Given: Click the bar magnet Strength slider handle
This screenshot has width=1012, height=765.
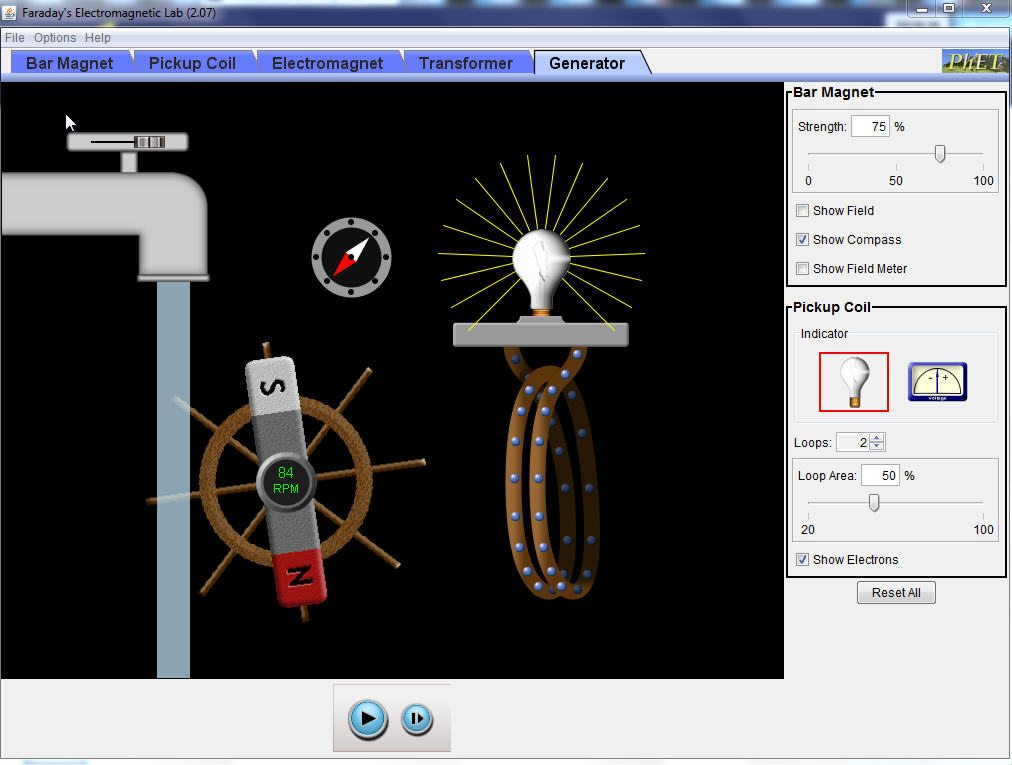Looking at the screenshot, I should [940, 153].
